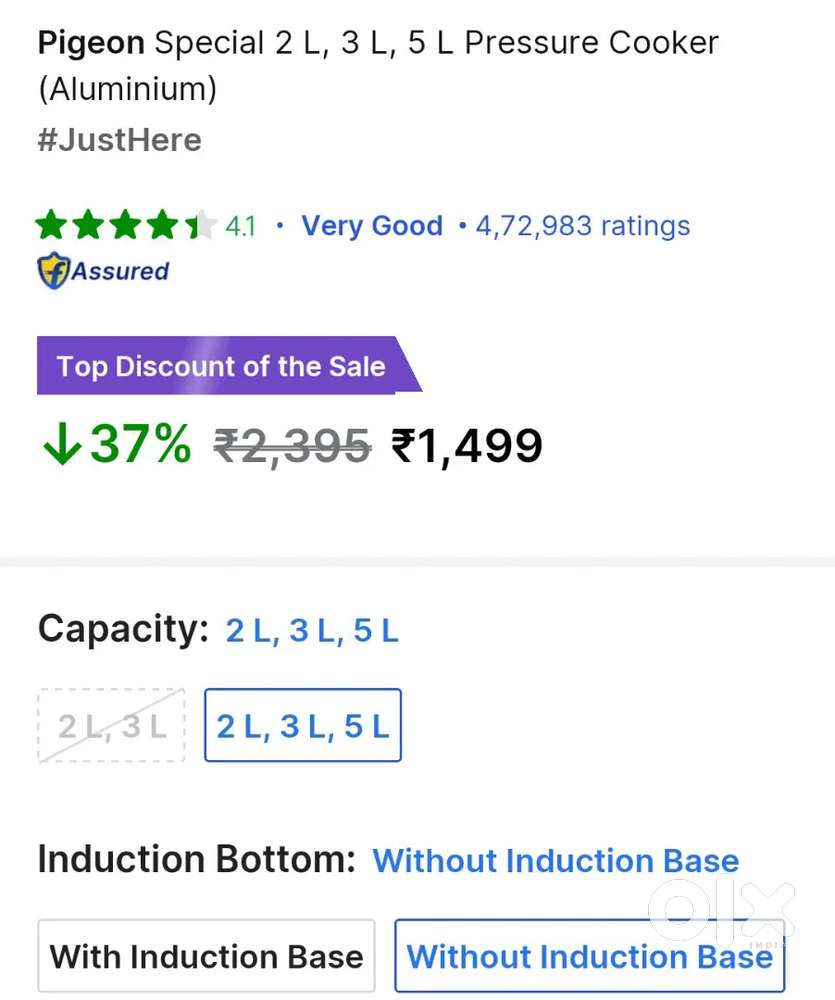
Task: Click the 4.1 rating score
Action: click(240, 226)
